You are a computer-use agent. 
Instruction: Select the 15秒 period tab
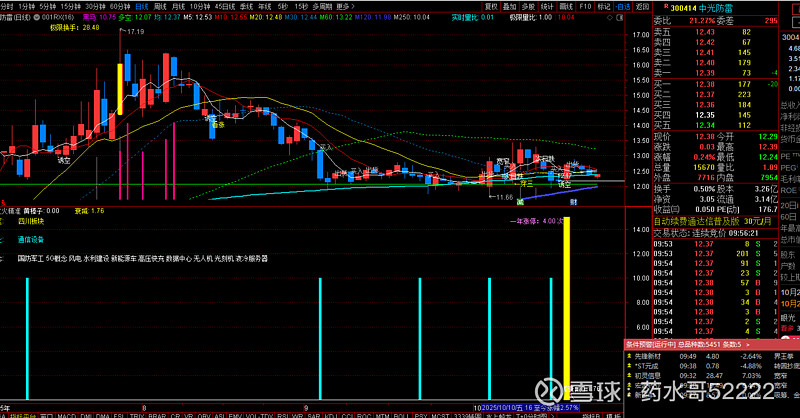301,7
